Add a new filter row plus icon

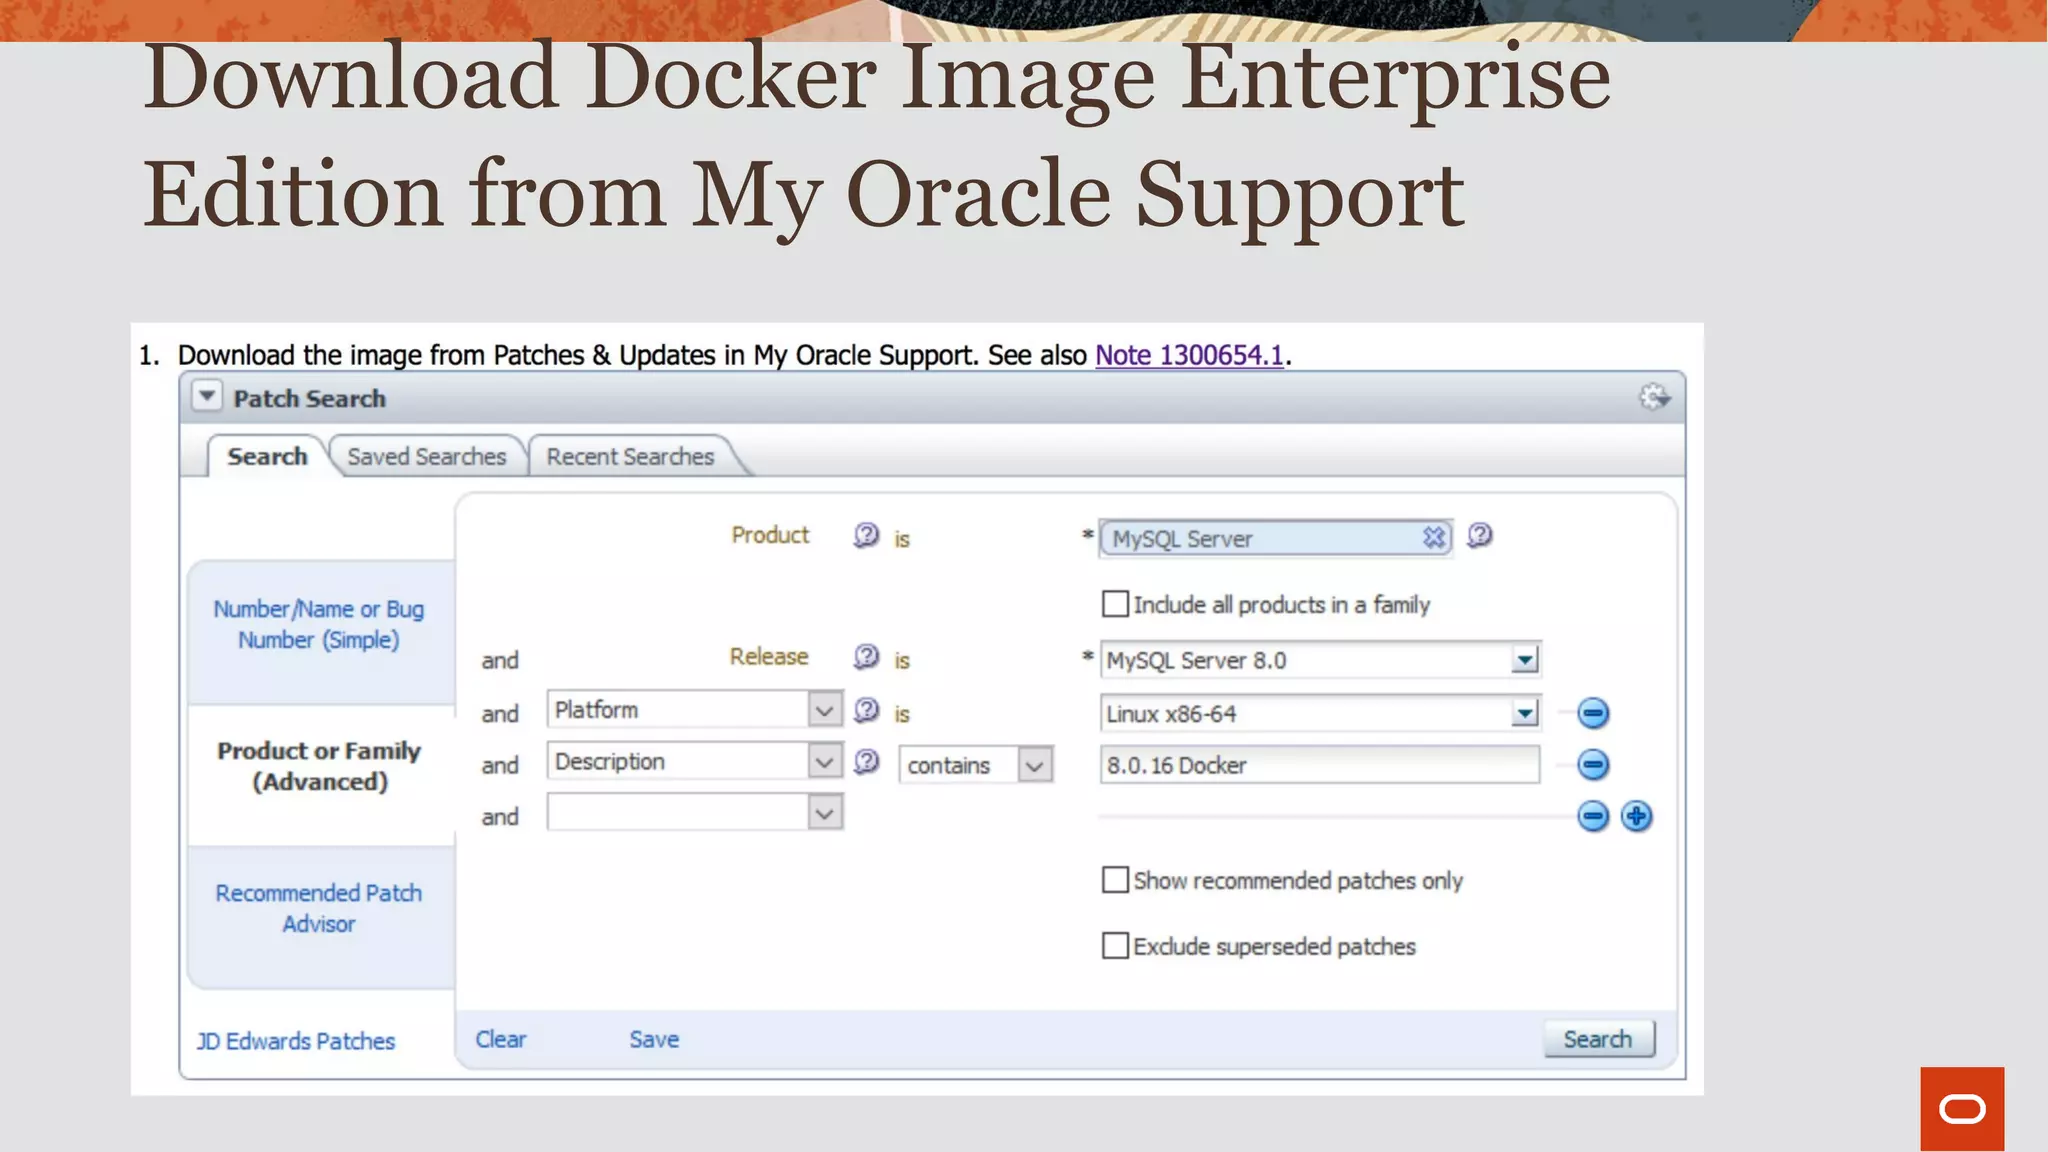pyautogui.click(x=1637, y=816)
